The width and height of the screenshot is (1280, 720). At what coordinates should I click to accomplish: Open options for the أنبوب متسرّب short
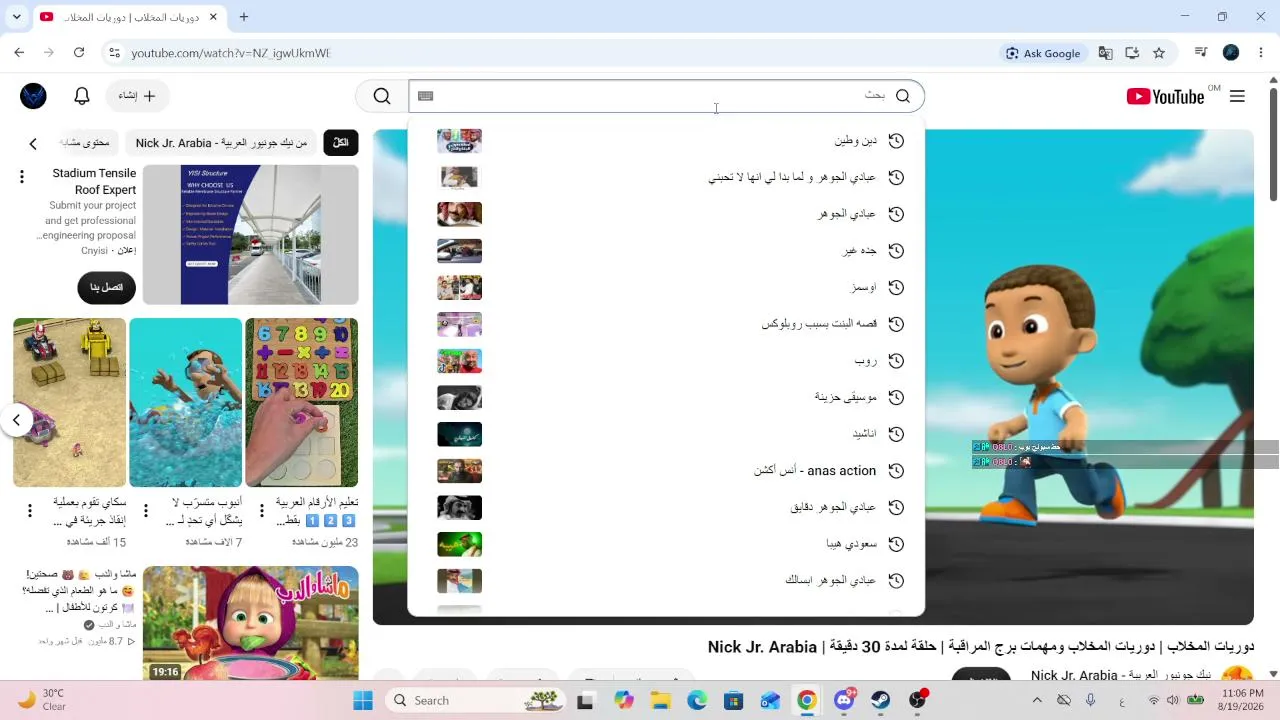tap(146, 511)
